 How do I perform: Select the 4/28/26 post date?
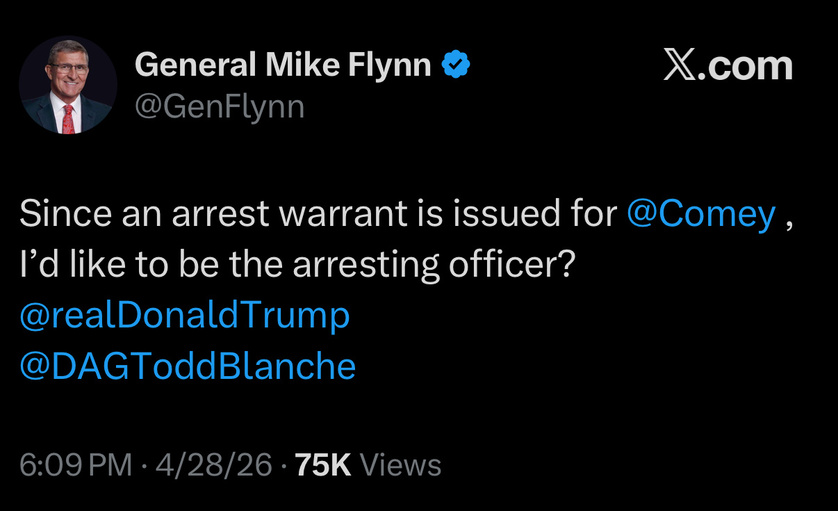208,465
